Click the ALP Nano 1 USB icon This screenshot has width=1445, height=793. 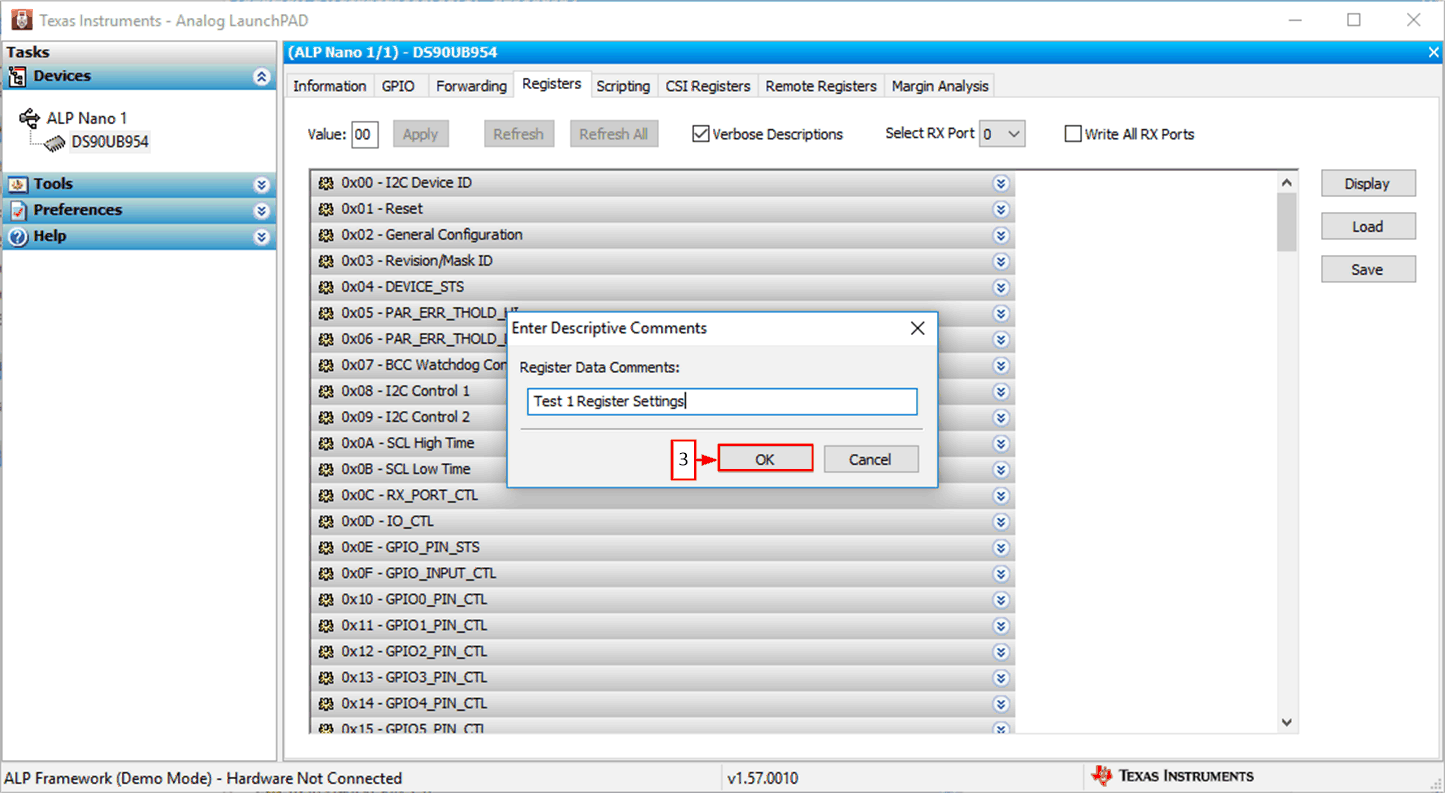(x=30, y=118)
